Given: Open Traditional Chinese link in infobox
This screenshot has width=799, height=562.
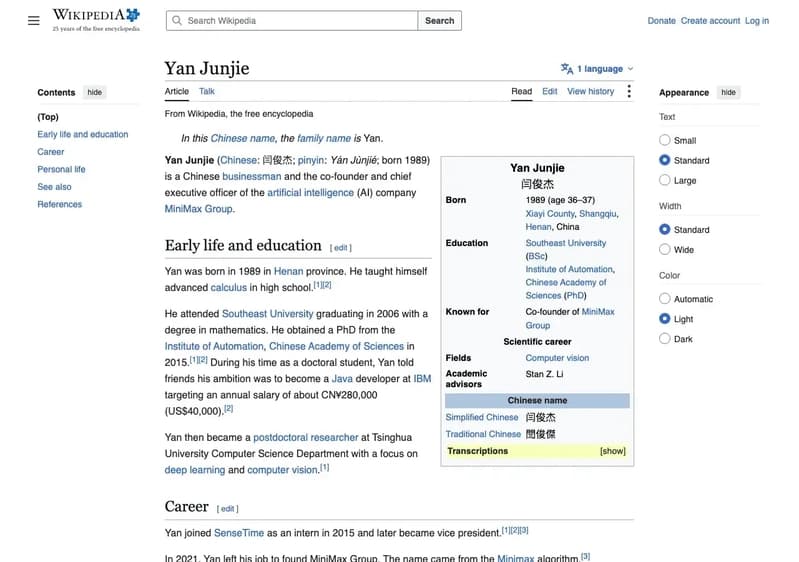Looking at the screenshot, I should (x=483, y=434).
